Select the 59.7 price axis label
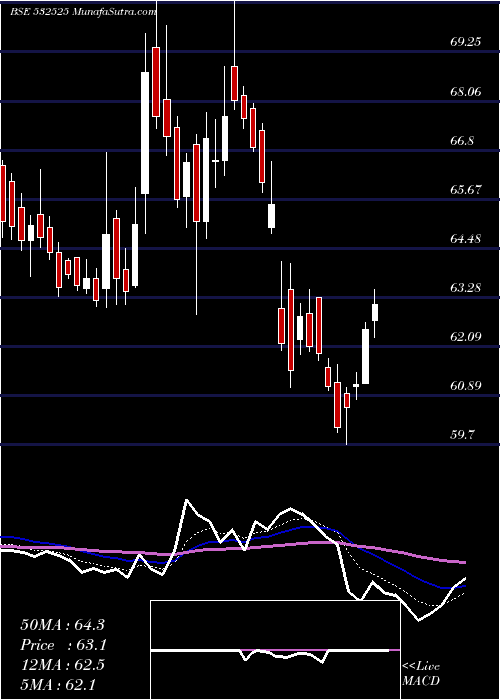Viewport: 500px width, 700px height. click(462, 434)
